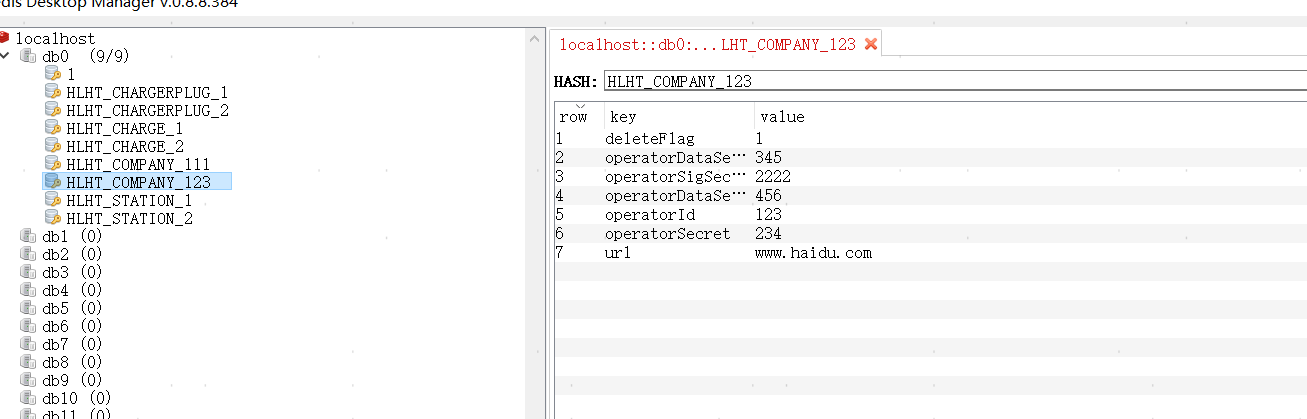Click the db4 database icon
Viewport: 1307px width, 419px height.
28,290
